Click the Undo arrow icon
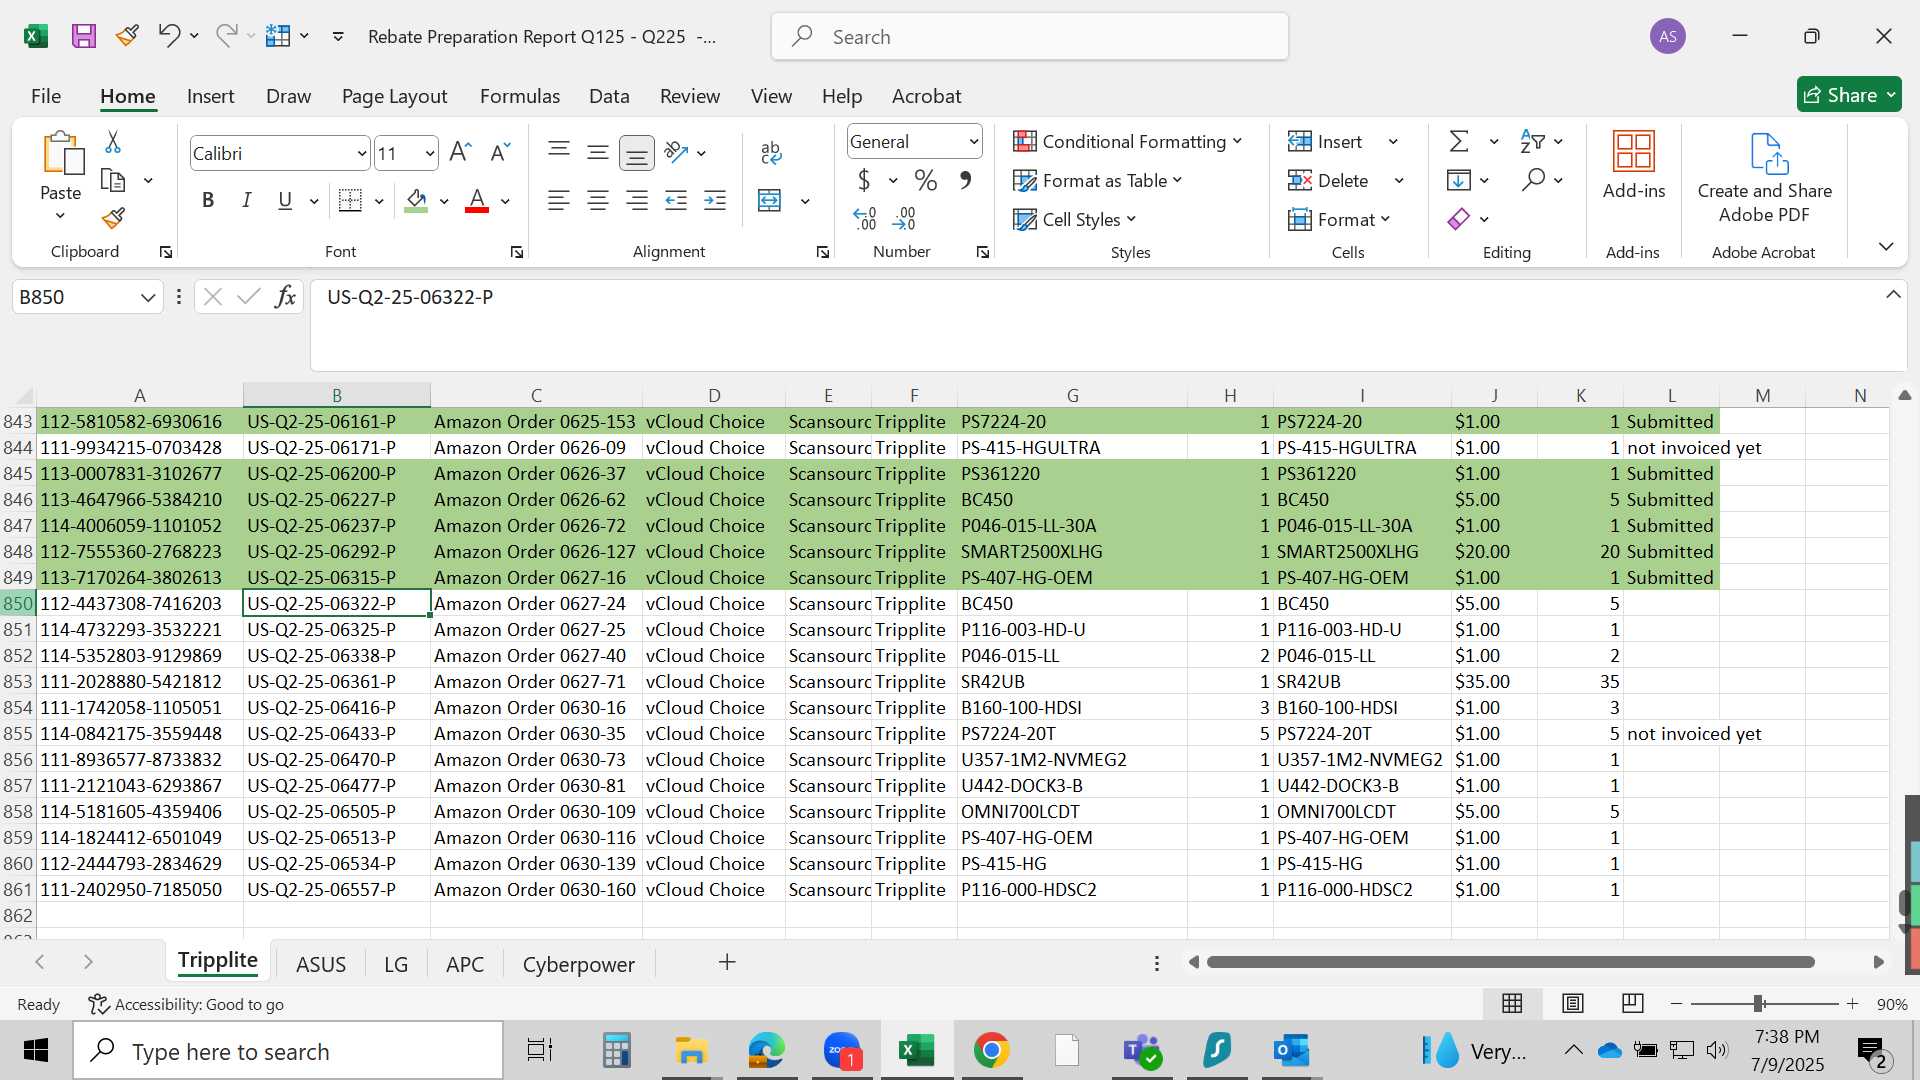This screenshot has height=1080, width=1920. [168, 36]
